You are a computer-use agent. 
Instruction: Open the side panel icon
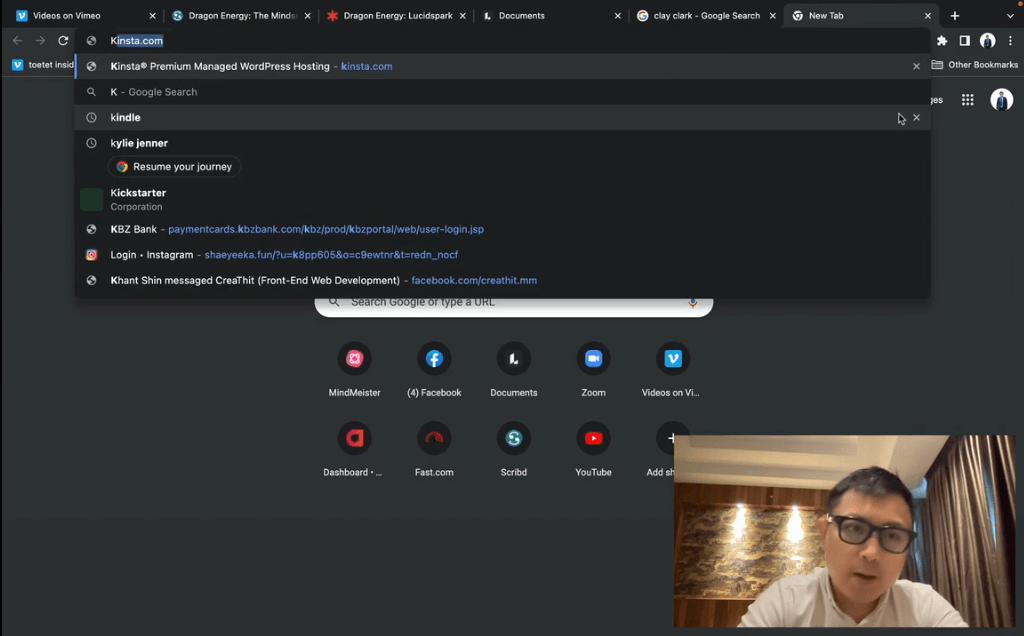coord(965,40)
